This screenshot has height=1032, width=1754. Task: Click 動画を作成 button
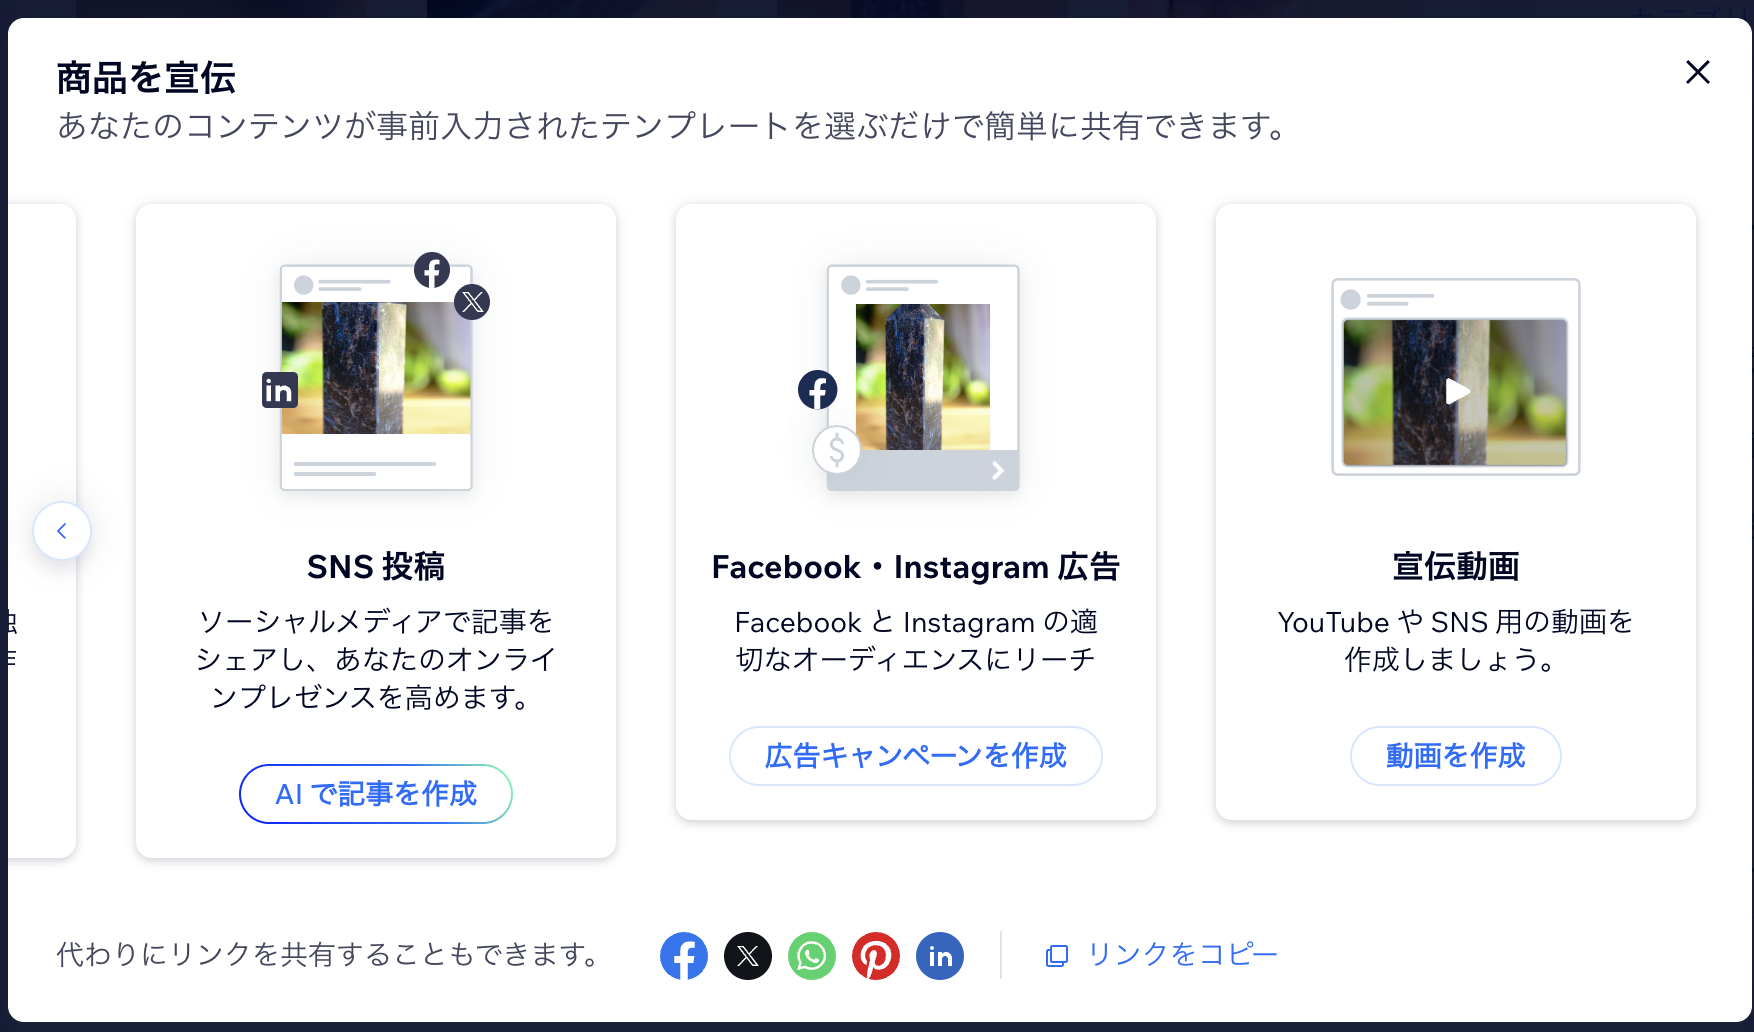tap(1456, 756)
